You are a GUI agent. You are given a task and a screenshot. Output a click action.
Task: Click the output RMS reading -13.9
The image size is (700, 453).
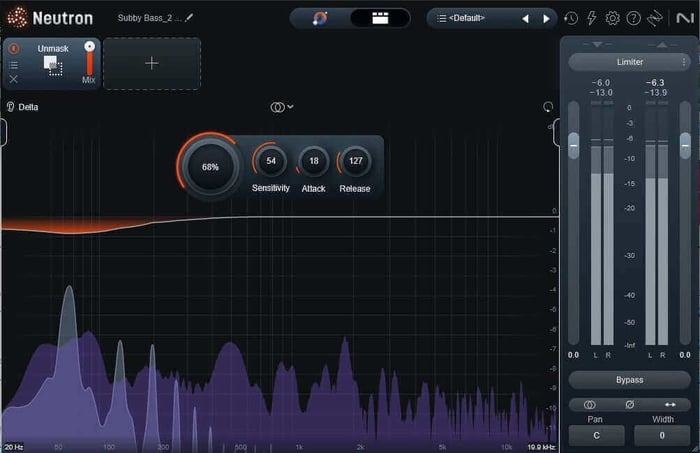(655, 93)
